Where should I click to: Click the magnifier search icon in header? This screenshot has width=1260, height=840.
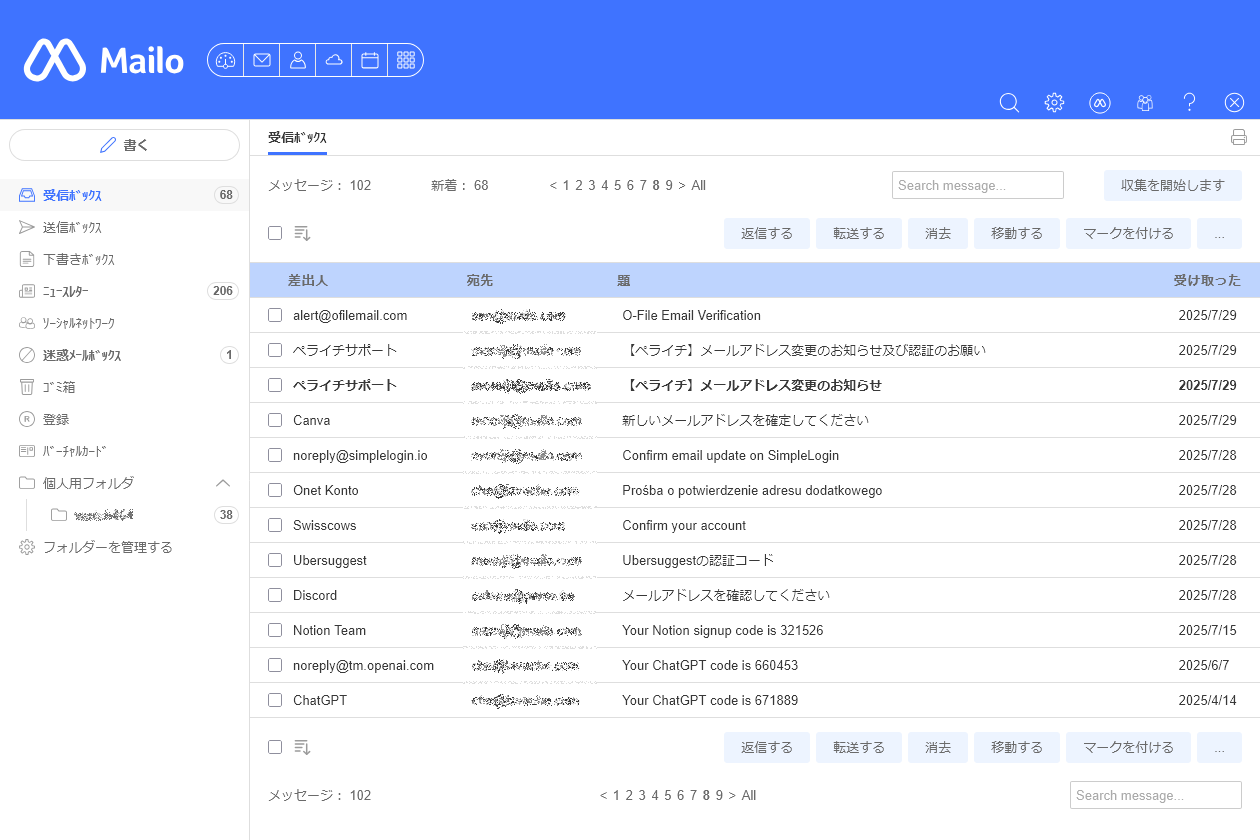1009,102
